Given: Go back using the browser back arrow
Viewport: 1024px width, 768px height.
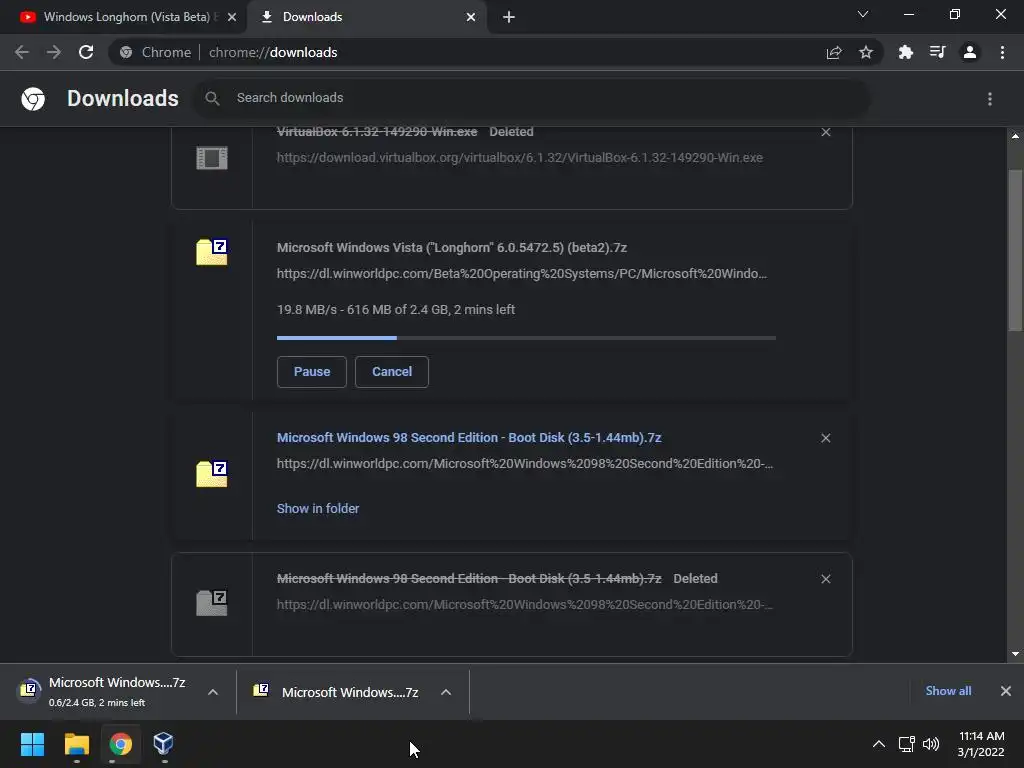Looking at the screenshot, I should (22, 52).
